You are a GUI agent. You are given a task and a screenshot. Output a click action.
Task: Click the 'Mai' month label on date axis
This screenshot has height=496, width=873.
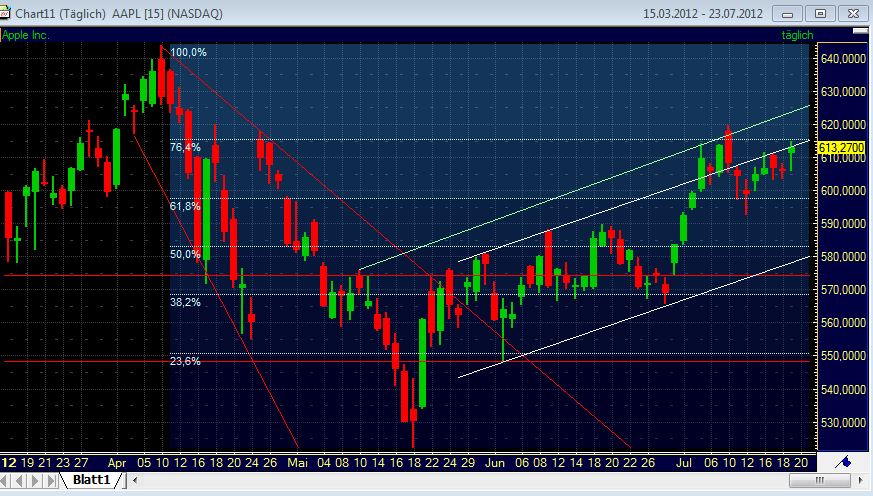point(297,463)
